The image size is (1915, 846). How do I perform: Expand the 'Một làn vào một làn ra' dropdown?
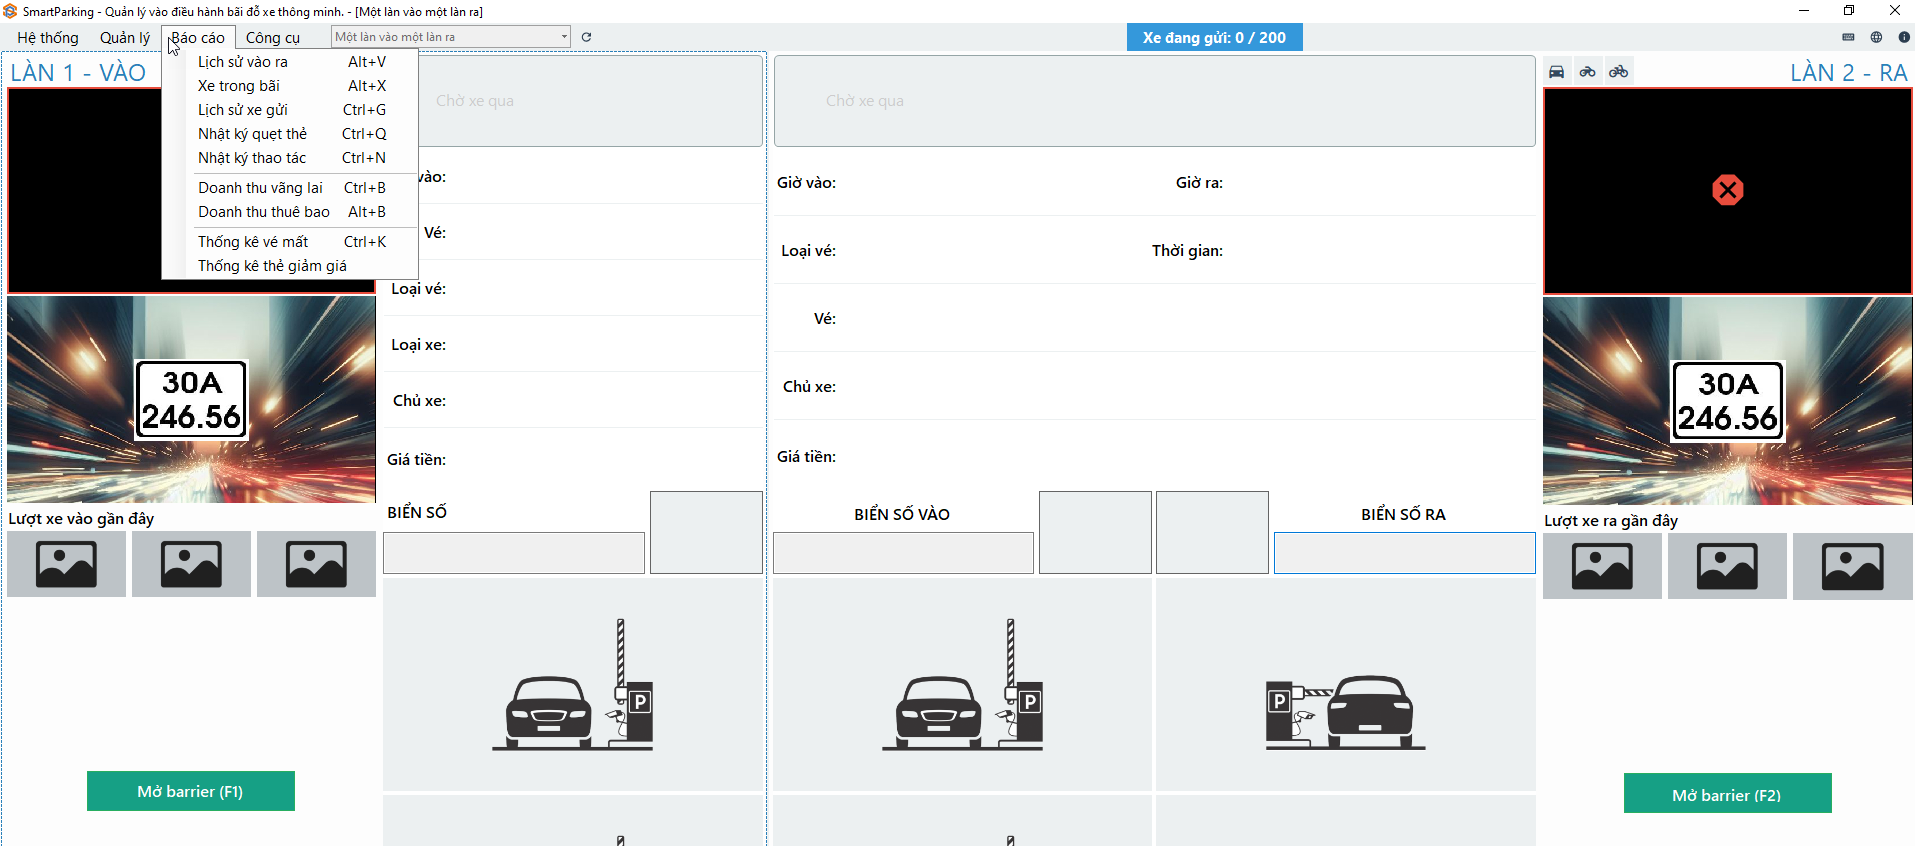(x=564, y=37)
